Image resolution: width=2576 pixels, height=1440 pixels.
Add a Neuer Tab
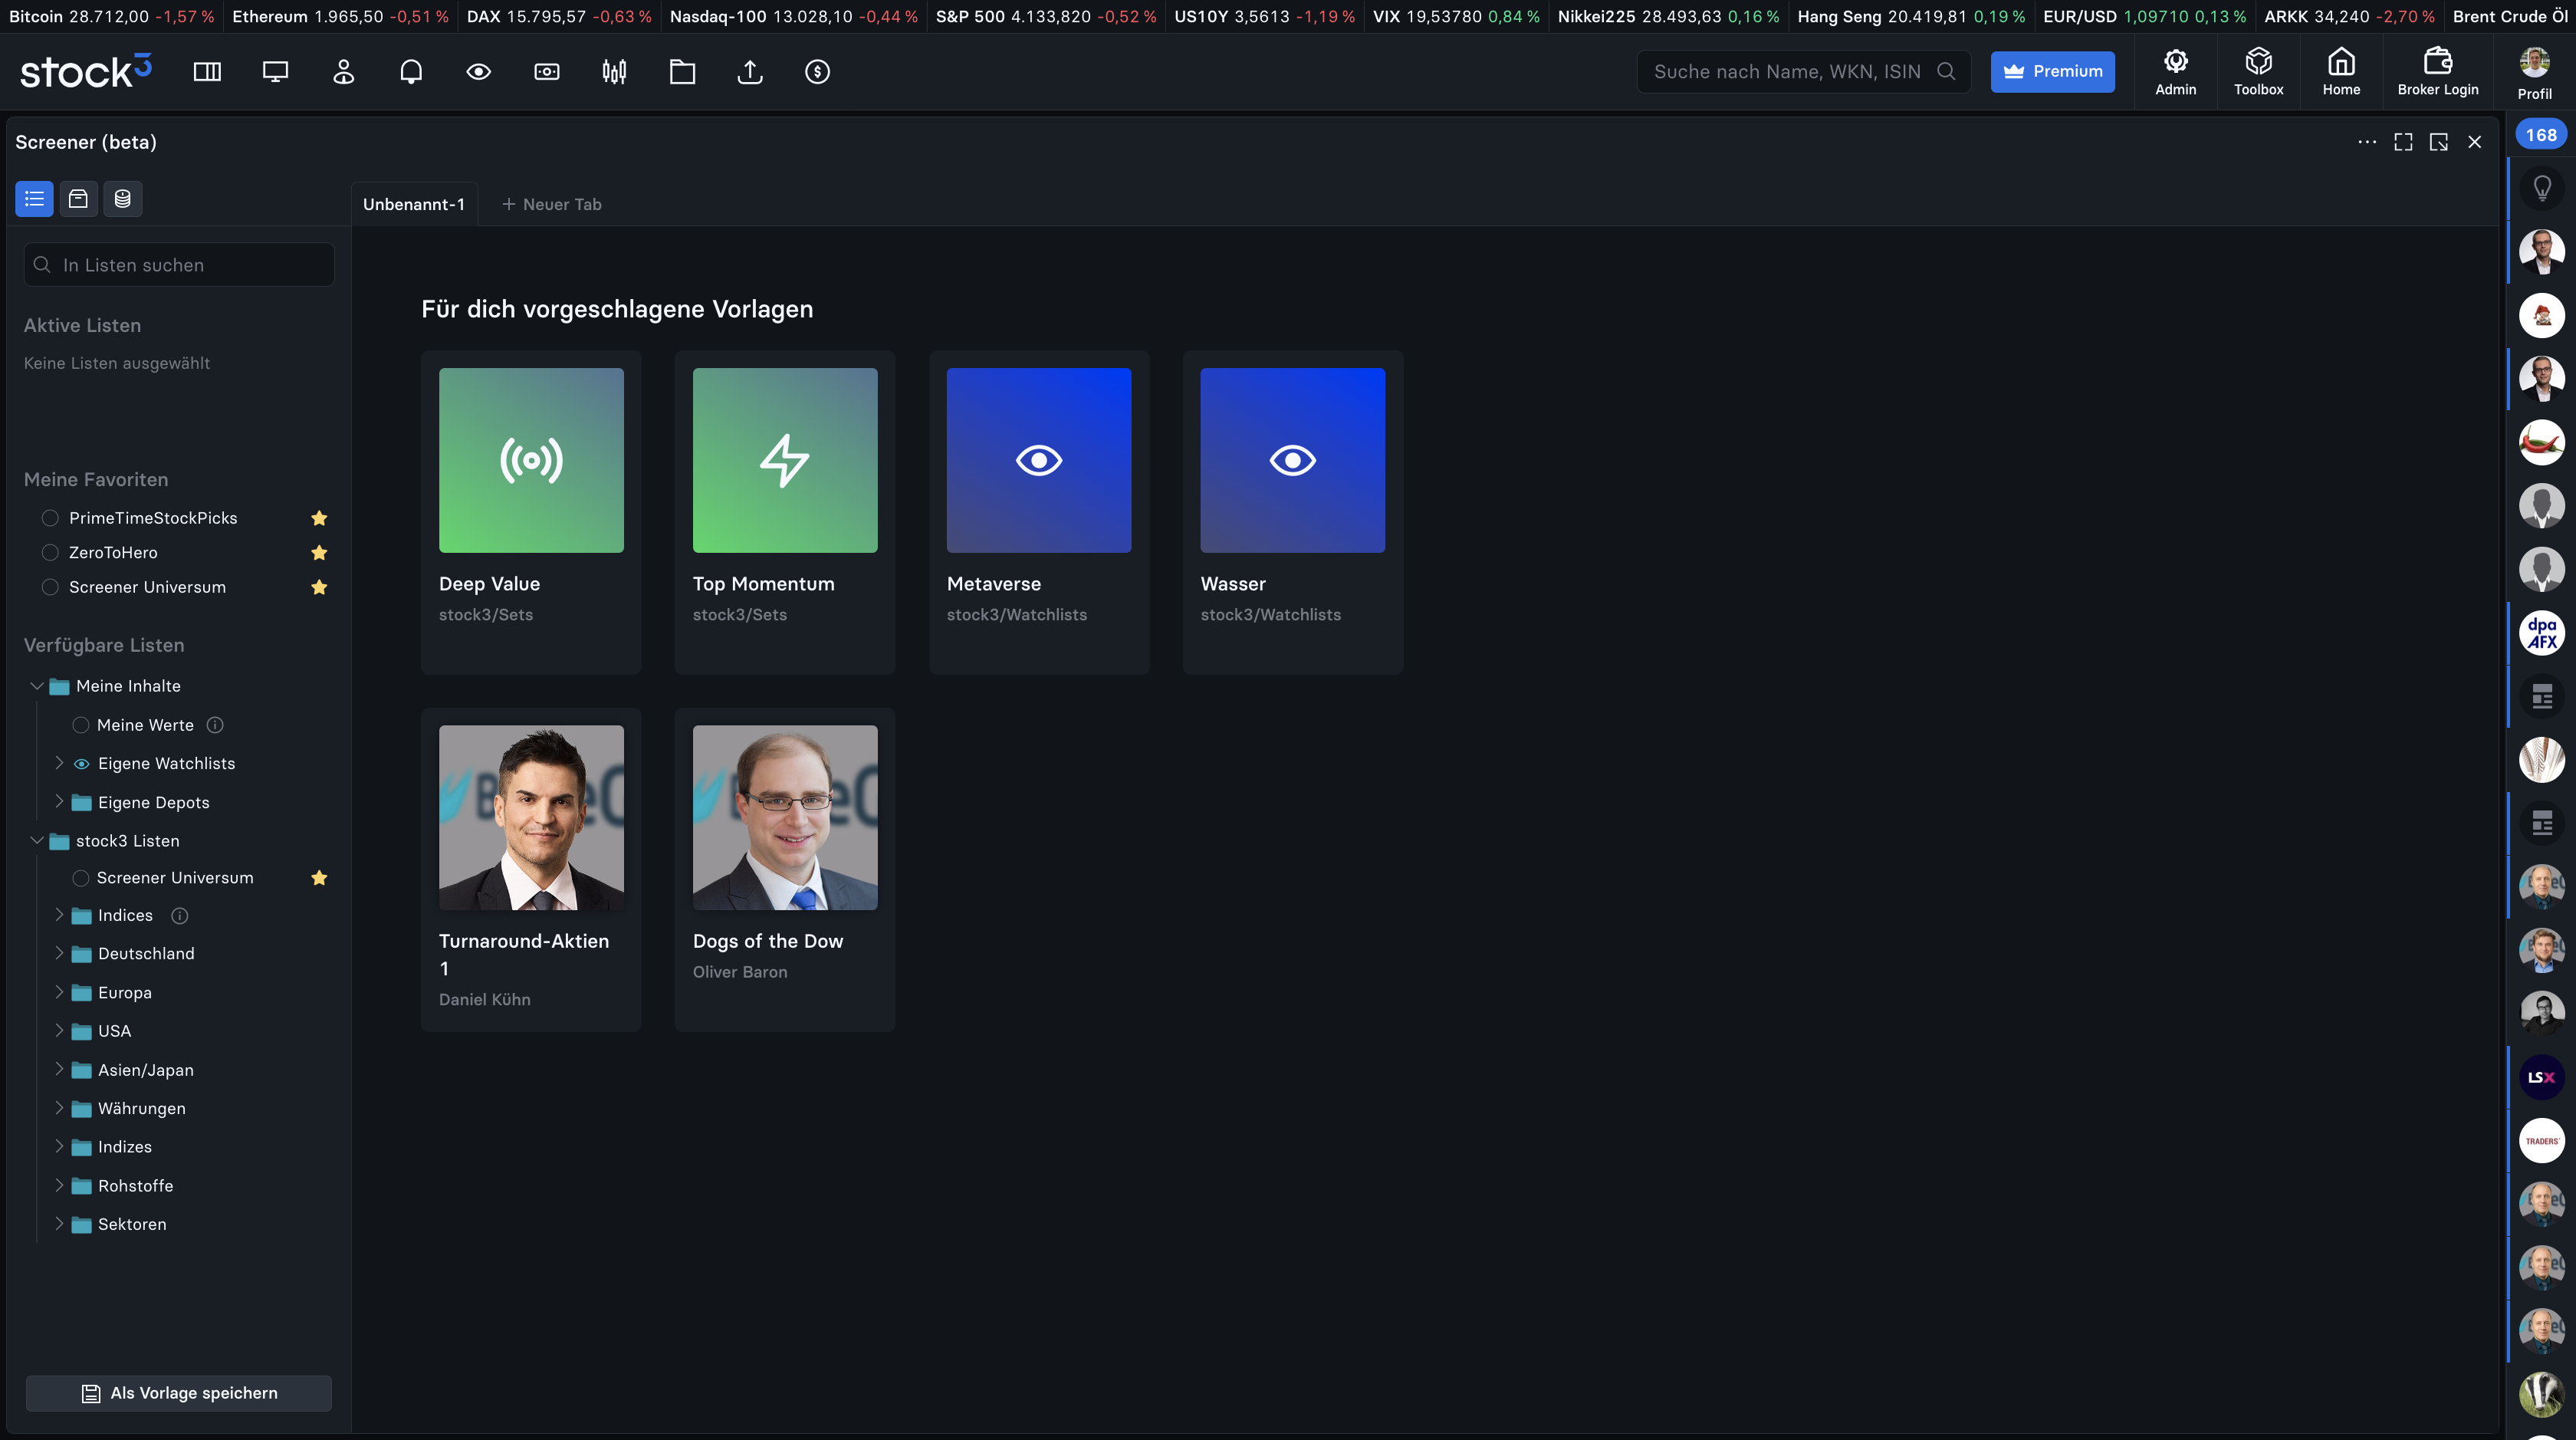click(x=551, y=204)
